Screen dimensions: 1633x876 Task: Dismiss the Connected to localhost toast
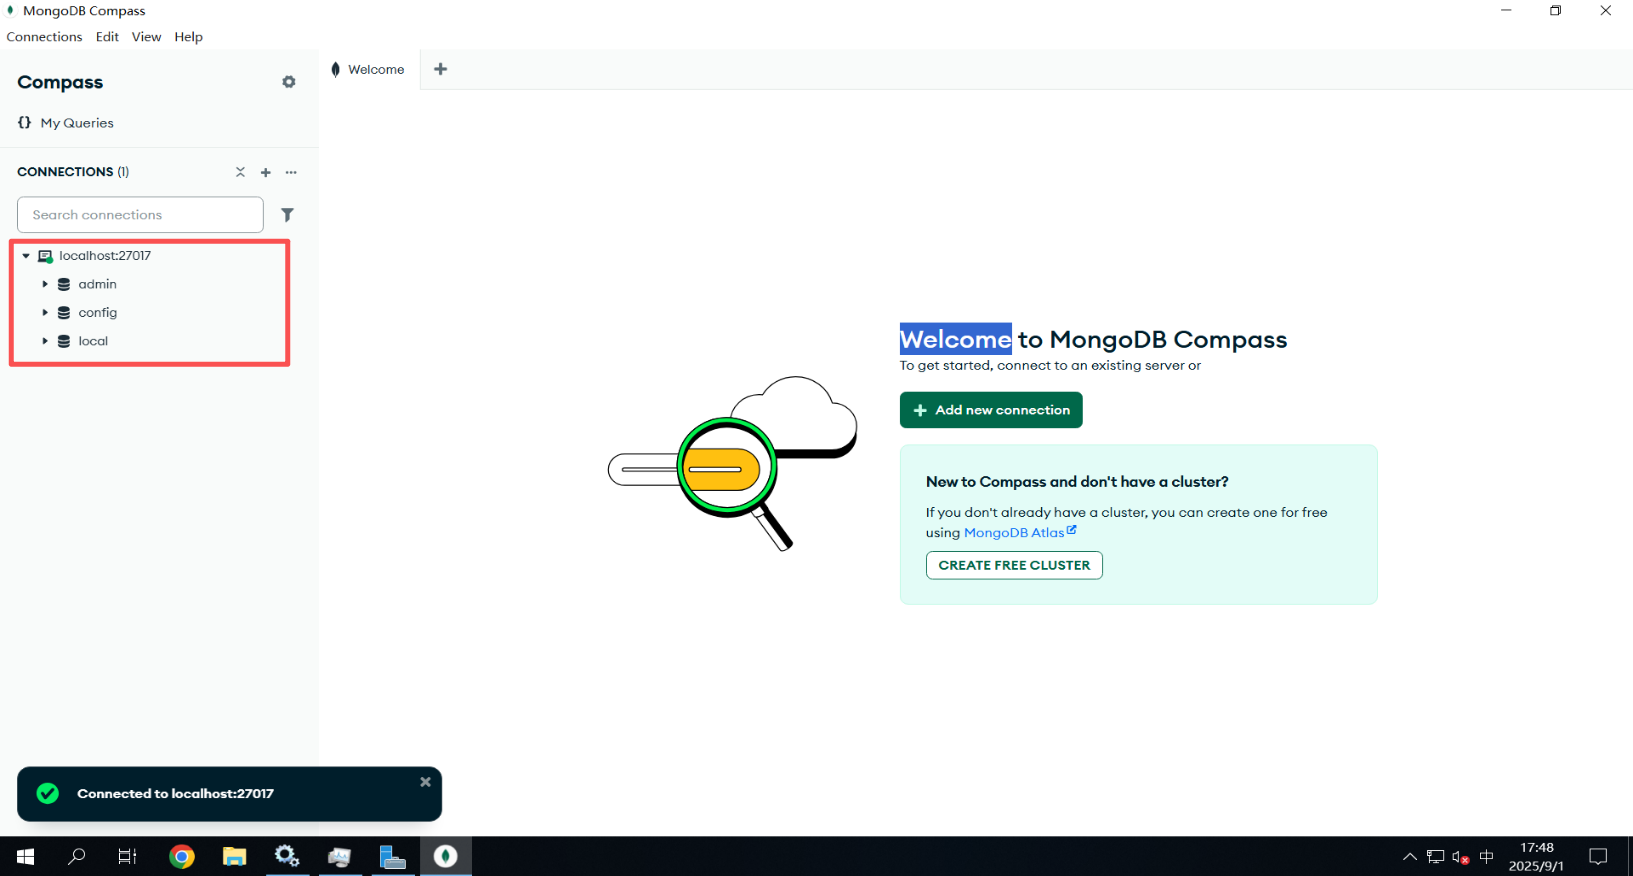click(x=425, y=782)
